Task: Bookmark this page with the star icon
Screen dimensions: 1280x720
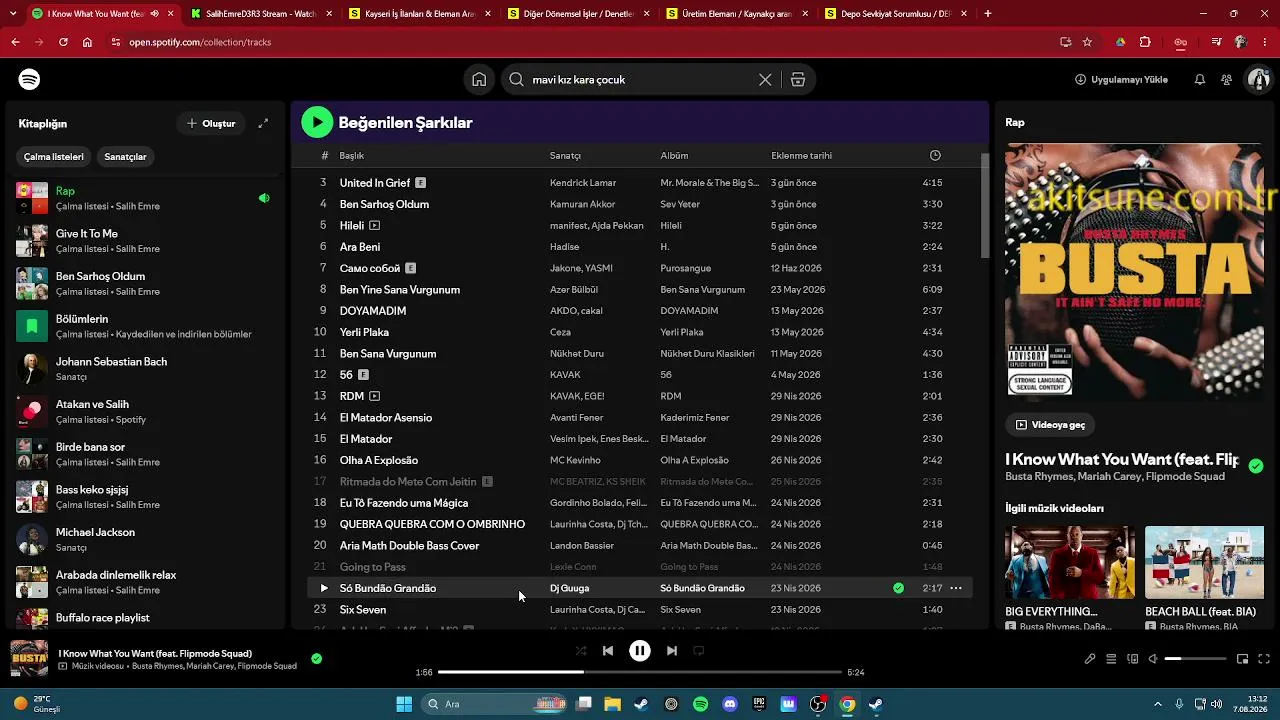Action: [x=1087, y=42]
